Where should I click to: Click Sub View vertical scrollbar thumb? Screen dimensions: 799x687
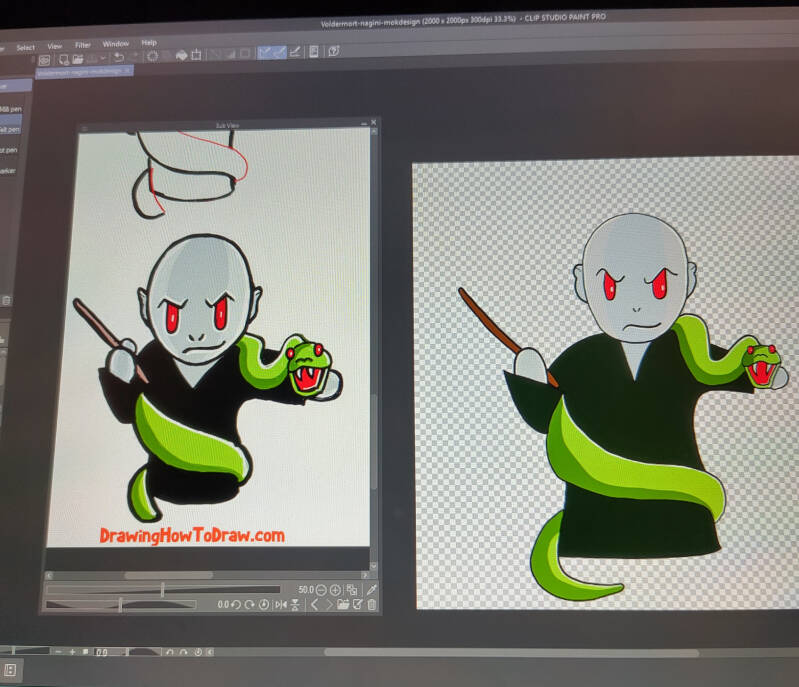pyautogui.click(x=375, y=441)
